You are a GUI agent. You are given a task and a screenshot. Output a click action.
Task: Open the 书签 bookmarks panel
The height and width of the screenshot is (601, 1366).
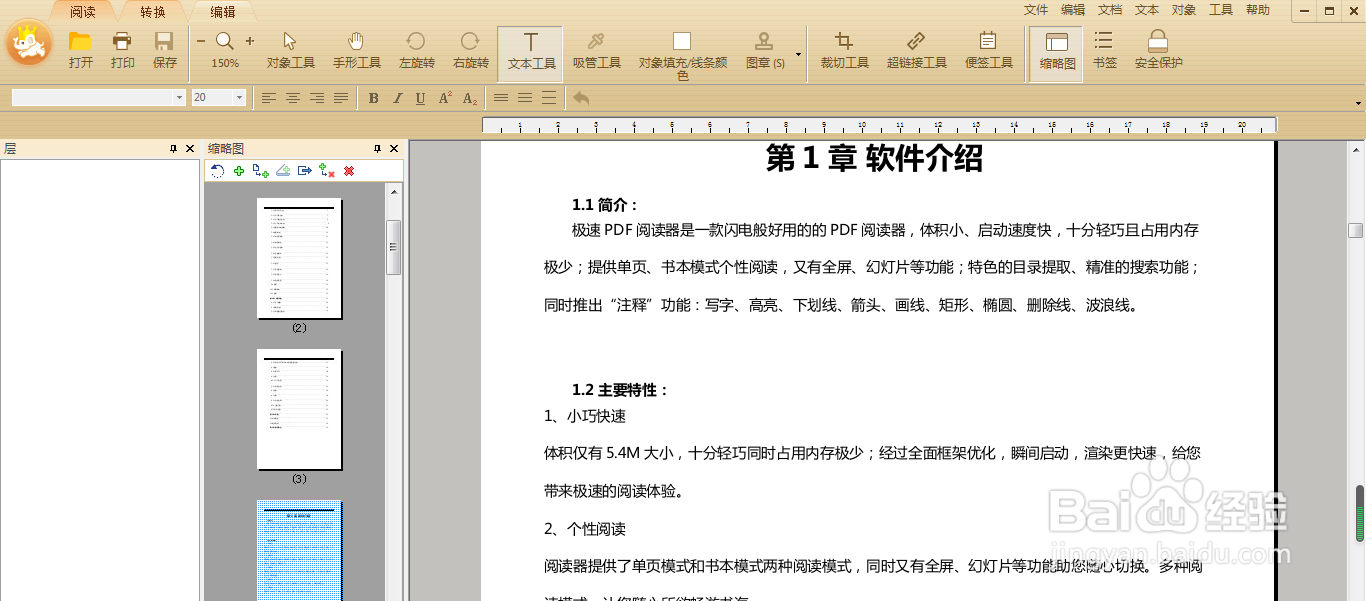pos(1104,50)
